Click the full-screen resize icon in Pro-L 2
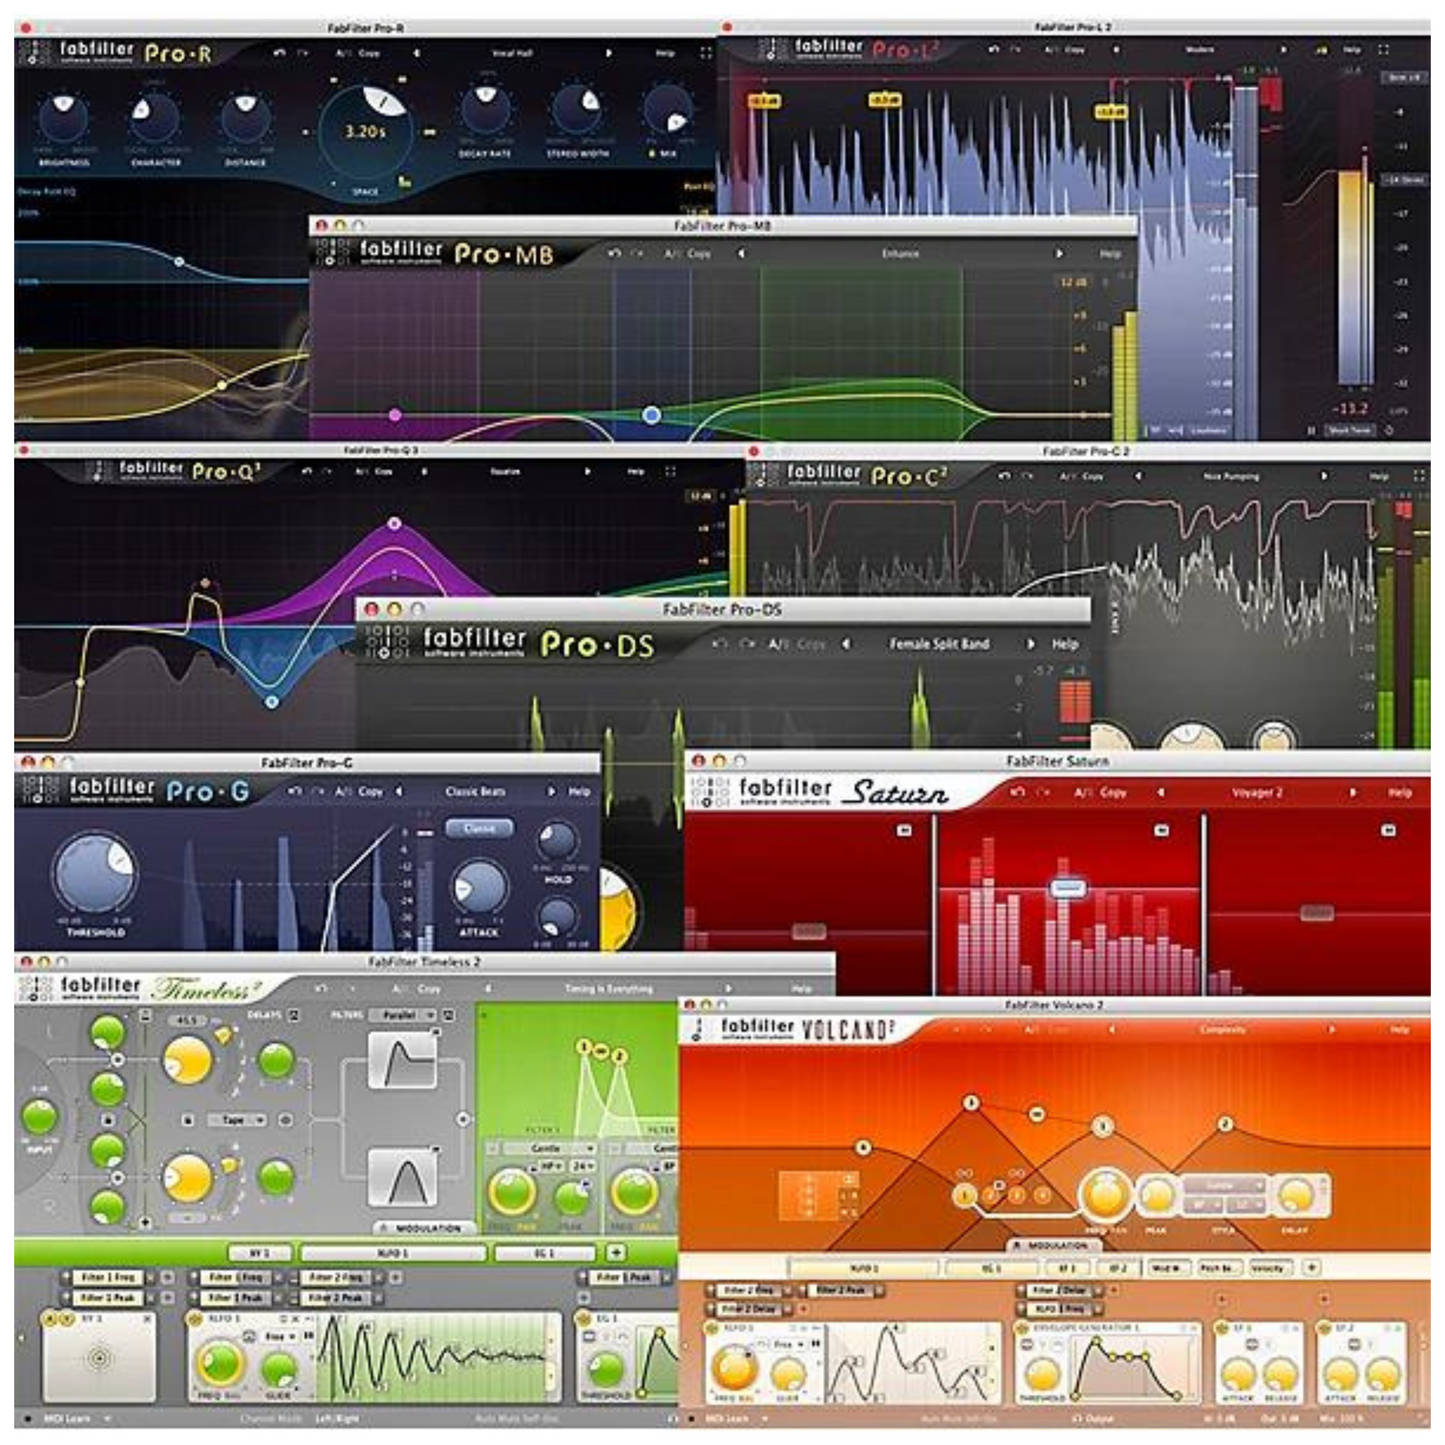 (x=1383, y=49)
